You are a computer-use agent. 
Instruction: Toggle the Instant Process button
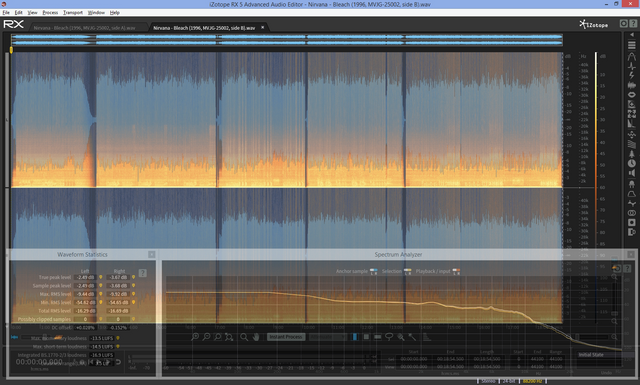pos(286,337)
